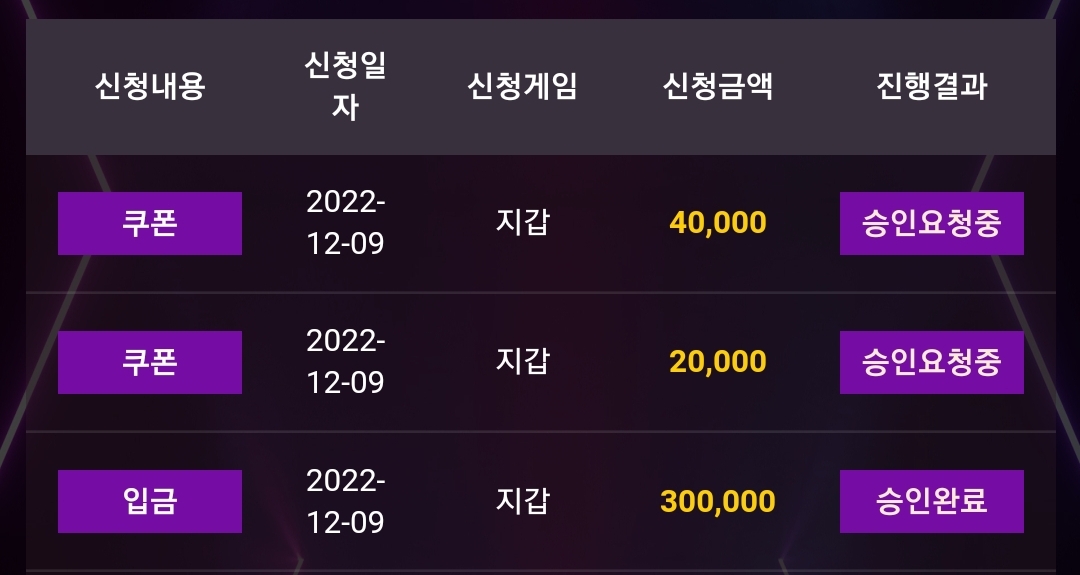Select the 신청금액 column header
This screenshot has height=575, width=1080.
pos(718,87)
